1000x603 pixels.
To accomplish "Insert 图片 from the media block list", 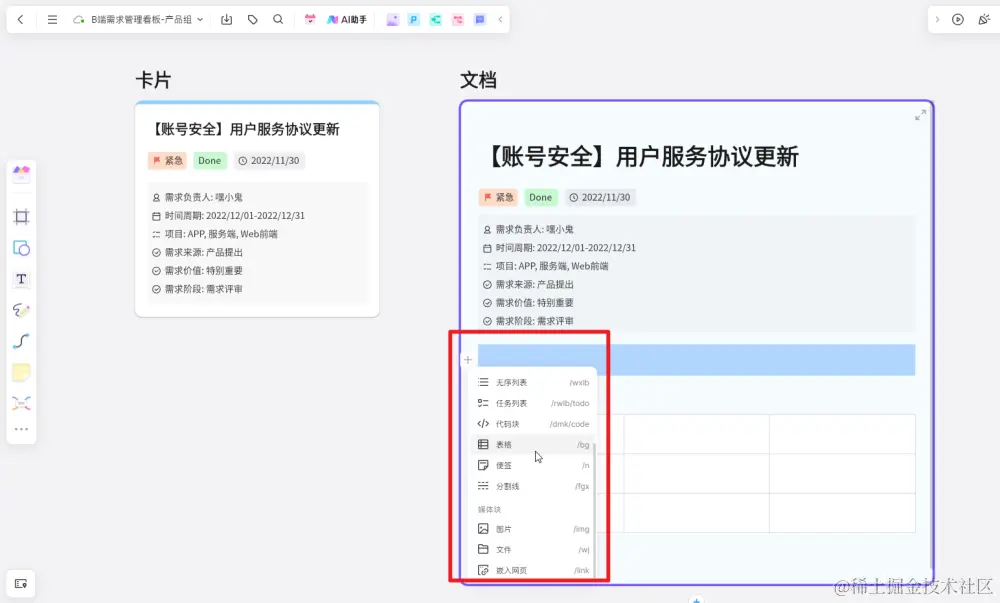I will coord(508,529).
